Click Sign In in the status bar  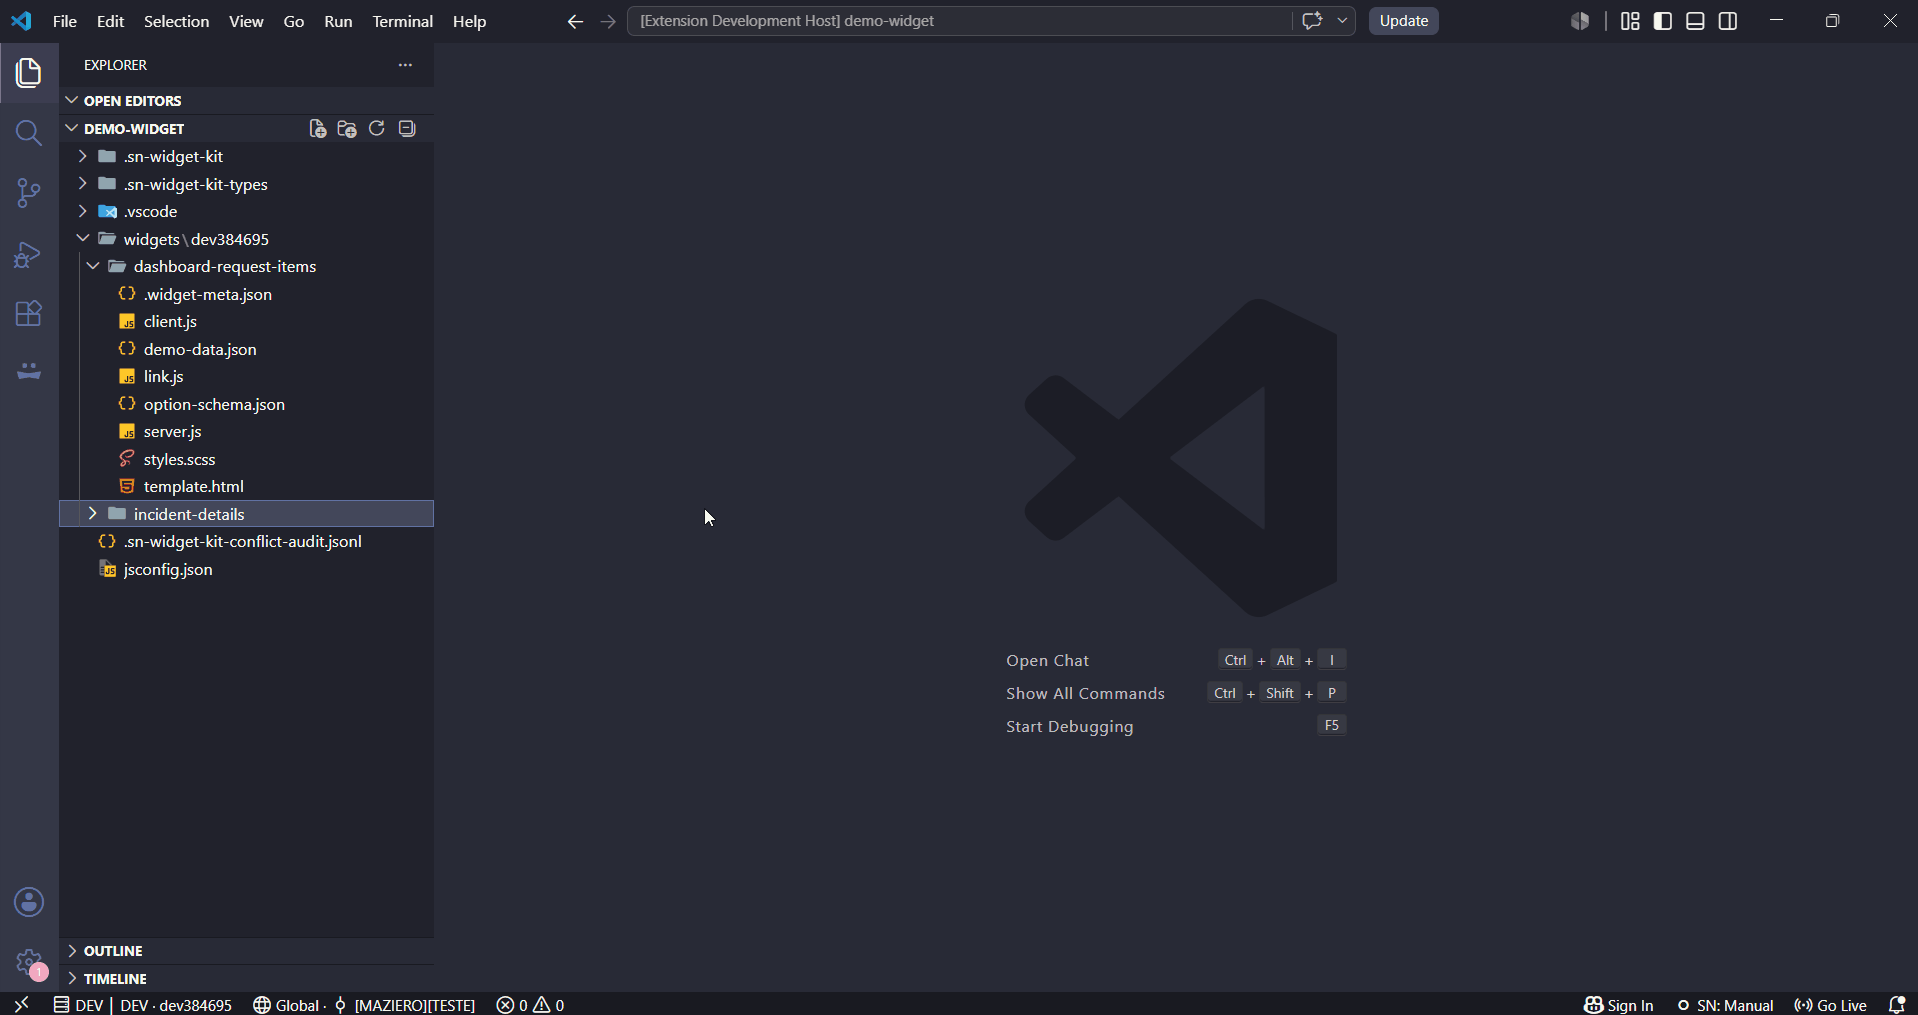point(1619,1004)
